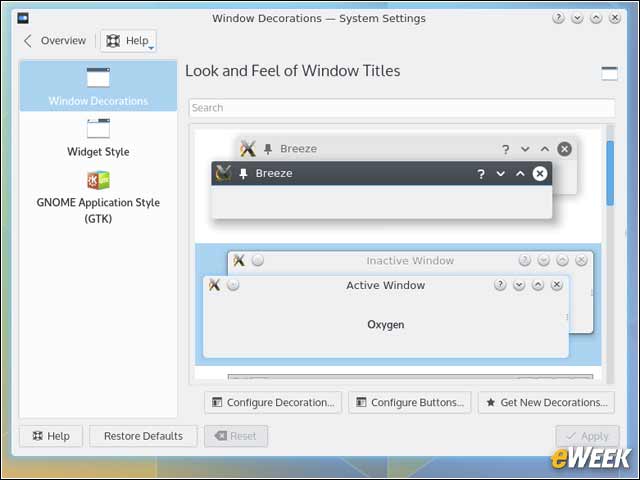Click the Widget Style window icon
The height and width of the screenshot is (480, 640).
[98, 128]
